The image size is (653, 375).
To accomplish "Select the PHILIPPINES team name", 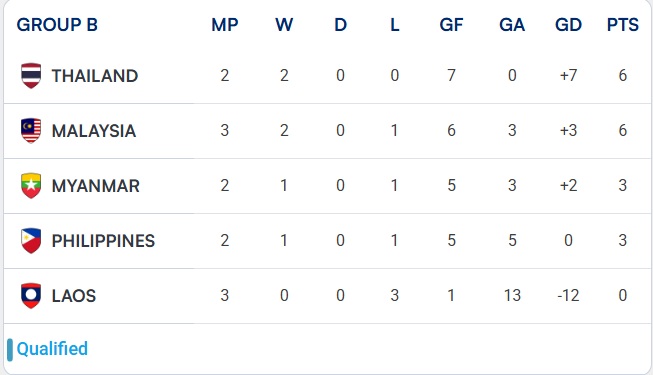I will pos(103,241).
